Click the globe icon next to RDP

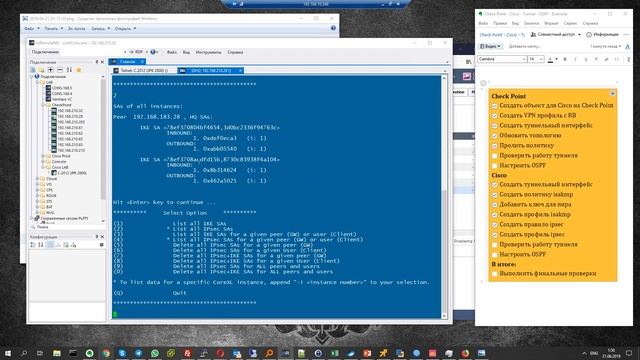click(153, 52)
